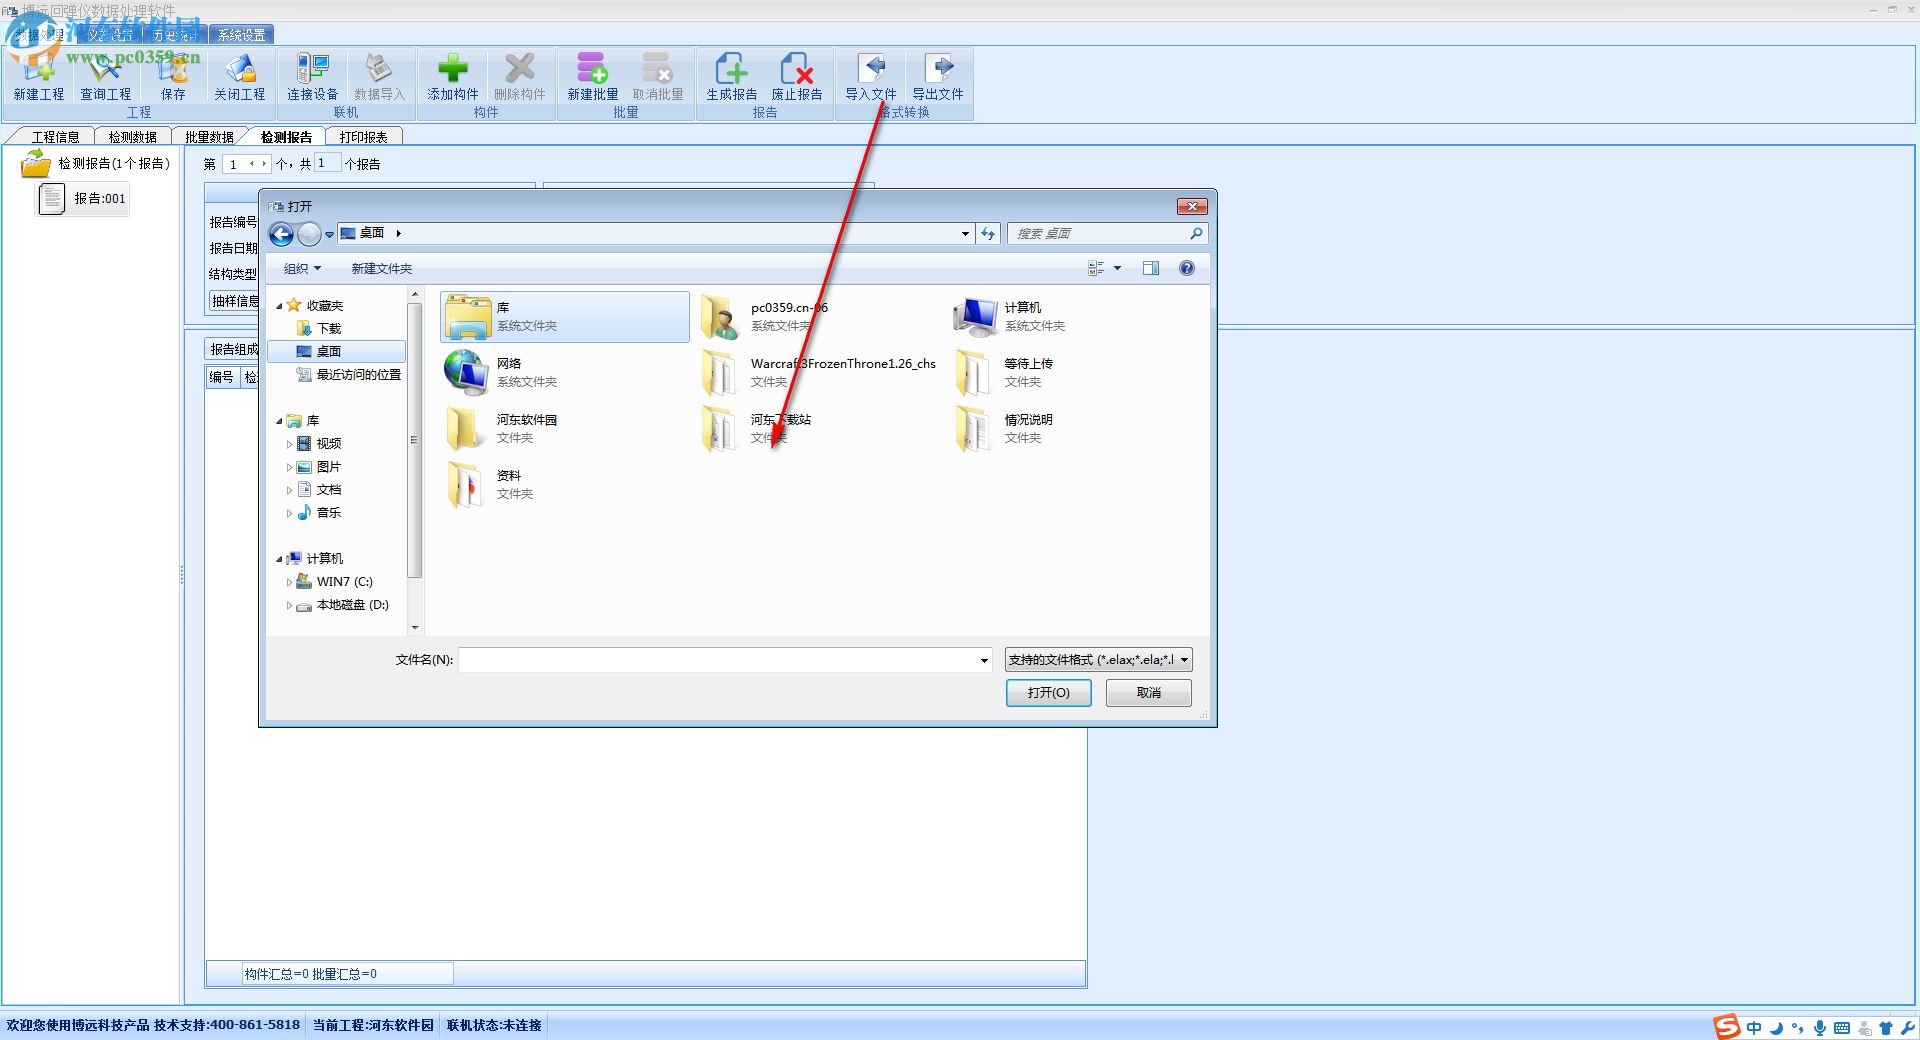Click the 取消批量 toolbar icon
The height and width of the screenshot is (1040, 1920).
point(658,77)
